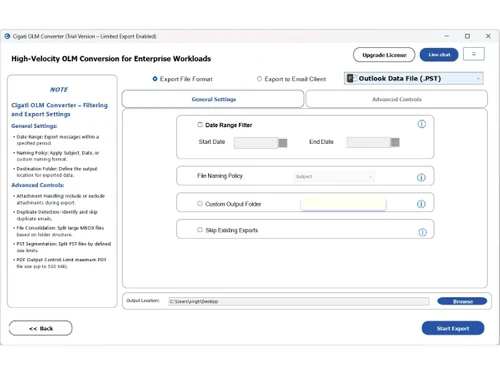500x375 pixels.
Task: Open the Start Date calendar picker
Action: 283,143
